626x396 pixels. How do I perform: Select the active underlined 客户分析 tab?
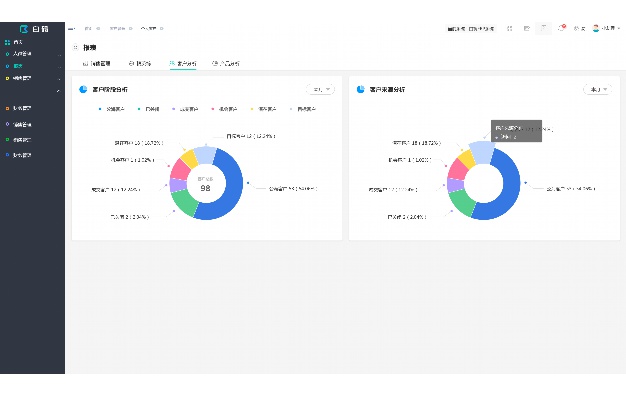(x=183, y=63)
